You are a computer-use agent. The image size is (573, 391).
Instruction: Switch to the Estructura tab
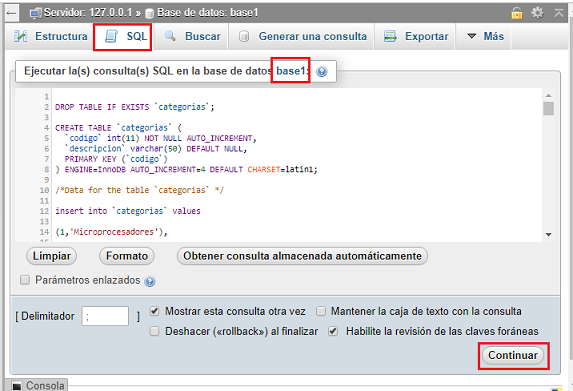tap(50, 37)
